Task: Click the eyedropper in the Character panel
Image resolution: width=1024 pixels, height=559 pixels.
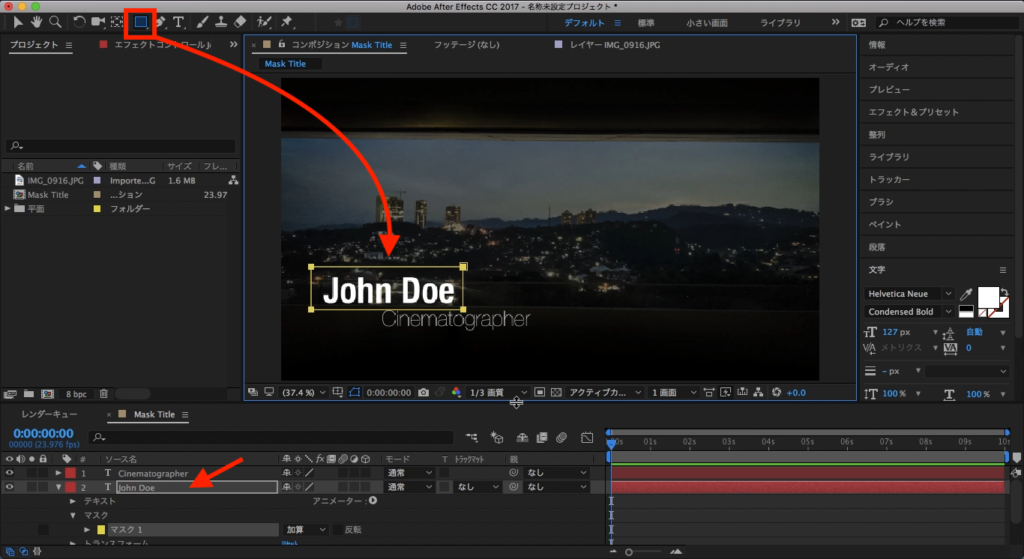Action: (x=967, y=294)
